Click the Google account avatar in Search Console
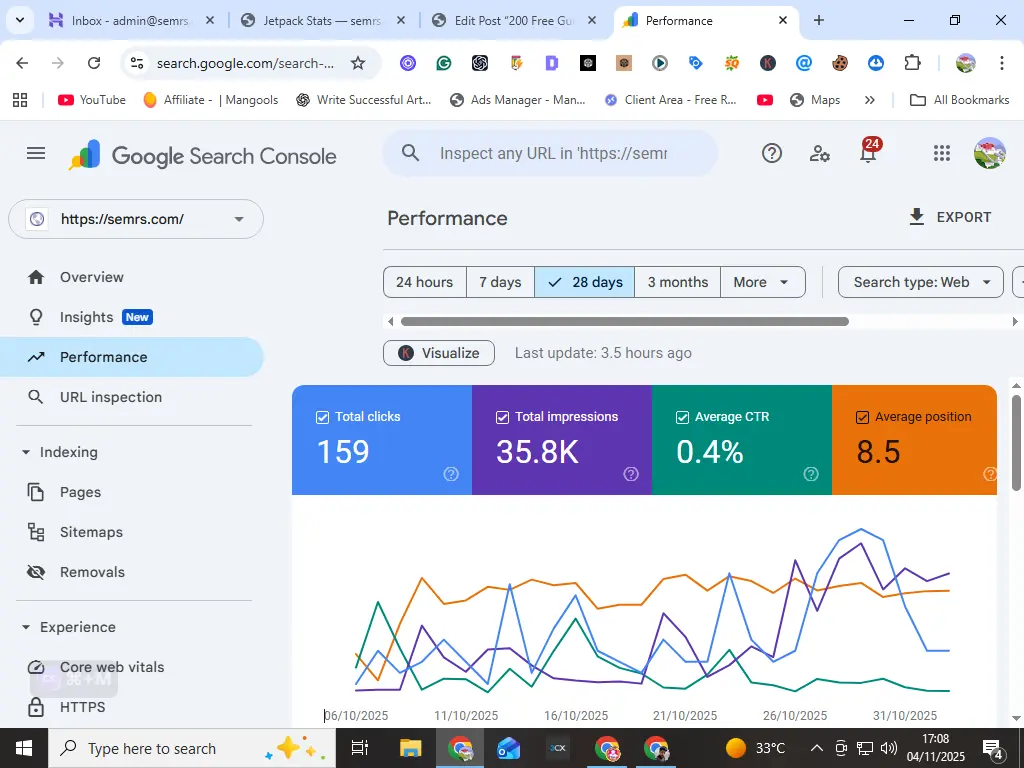The height and width of the screenshot is (768, 1024). click(989, 153)
